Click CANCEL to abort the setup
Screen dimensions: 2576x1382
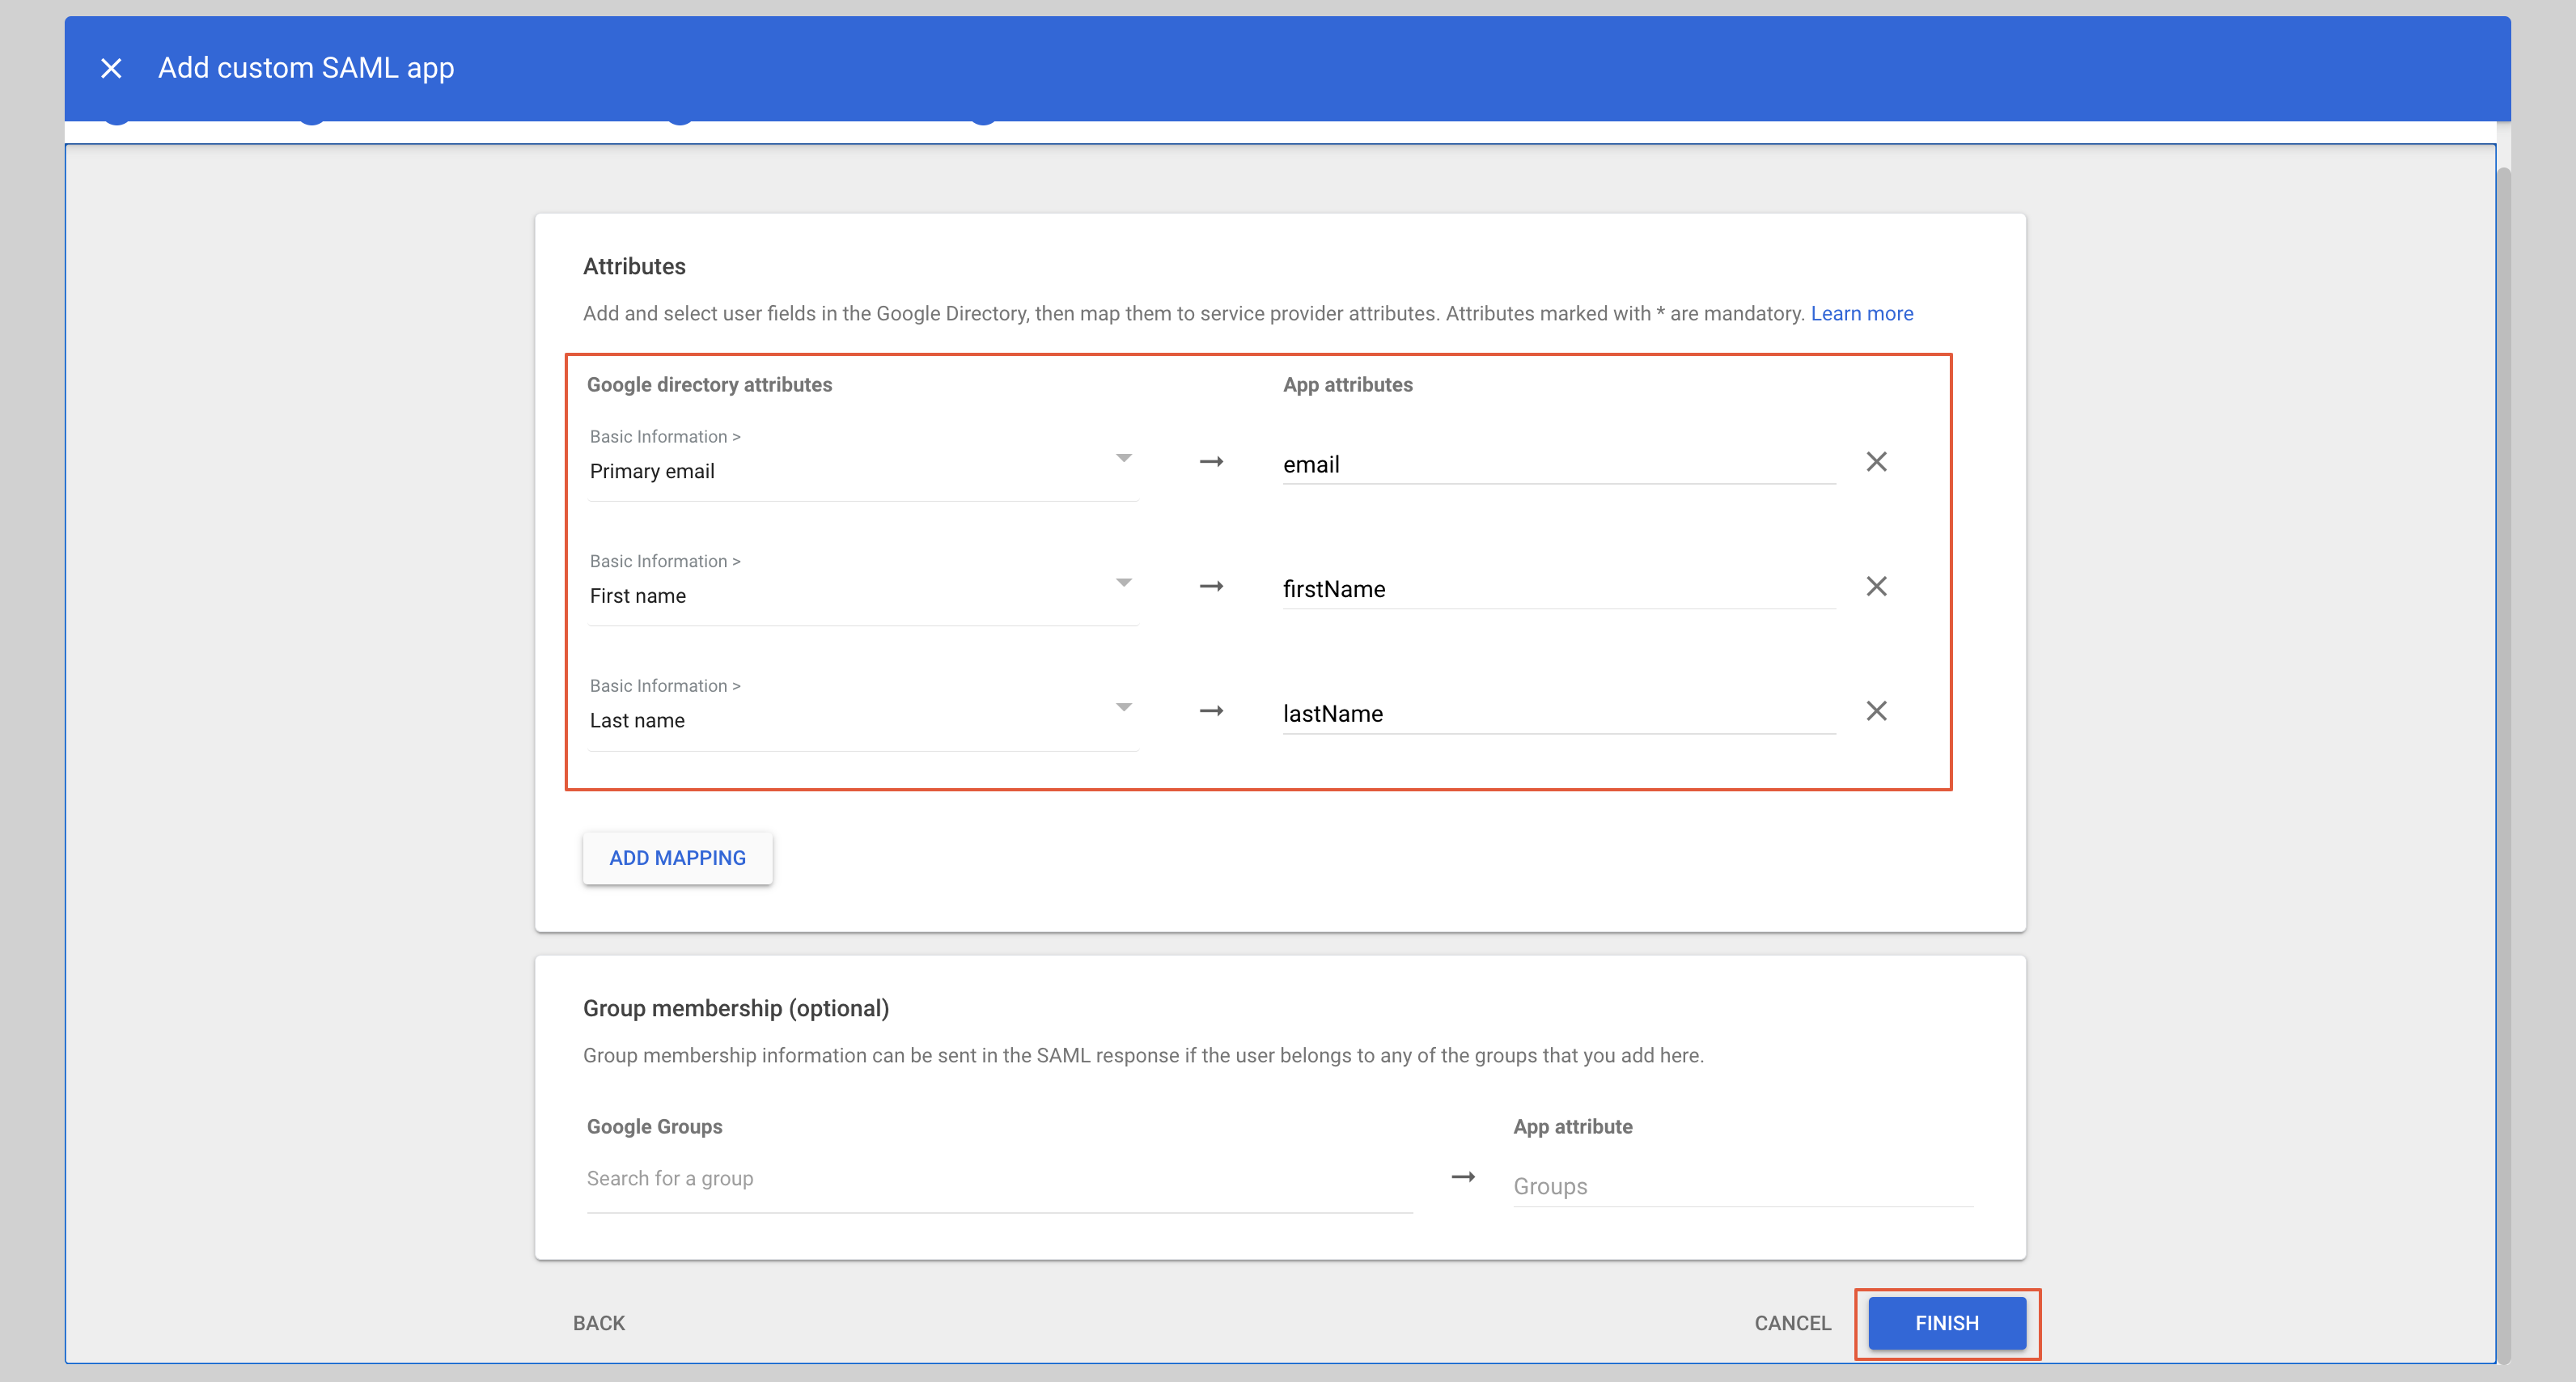click(1791, 1322)
